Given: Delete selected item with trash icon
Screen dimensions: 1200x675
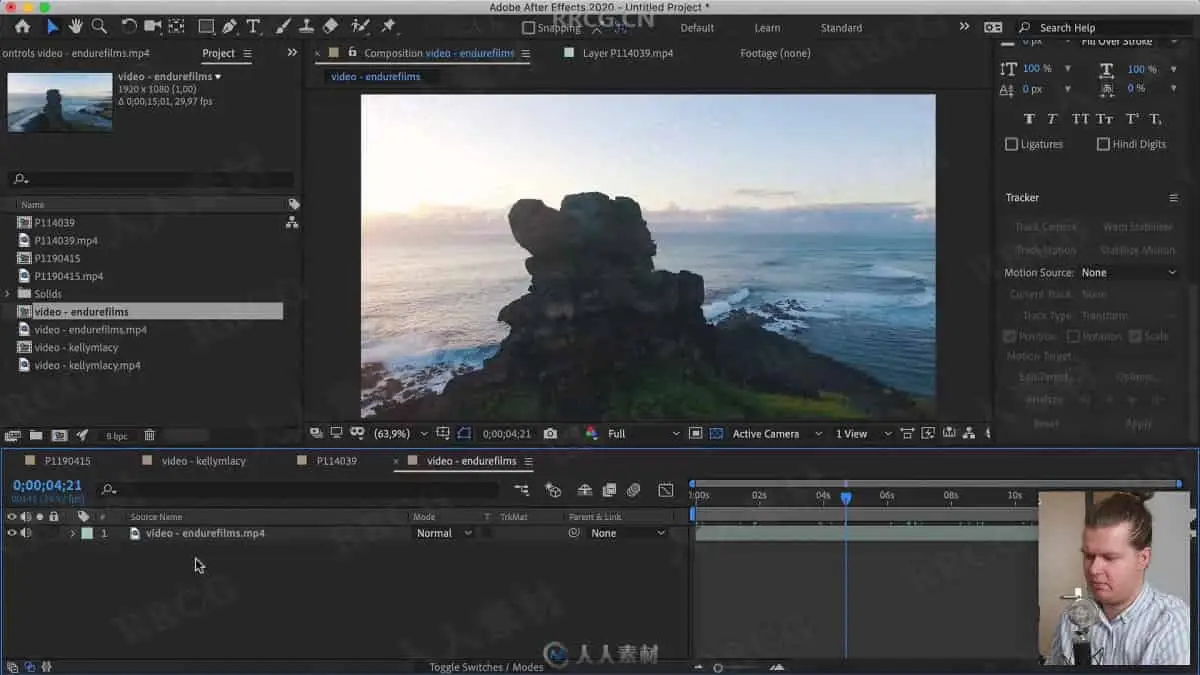Looking at the screenshot, I should pyautogui.click(x=149, y=436).
